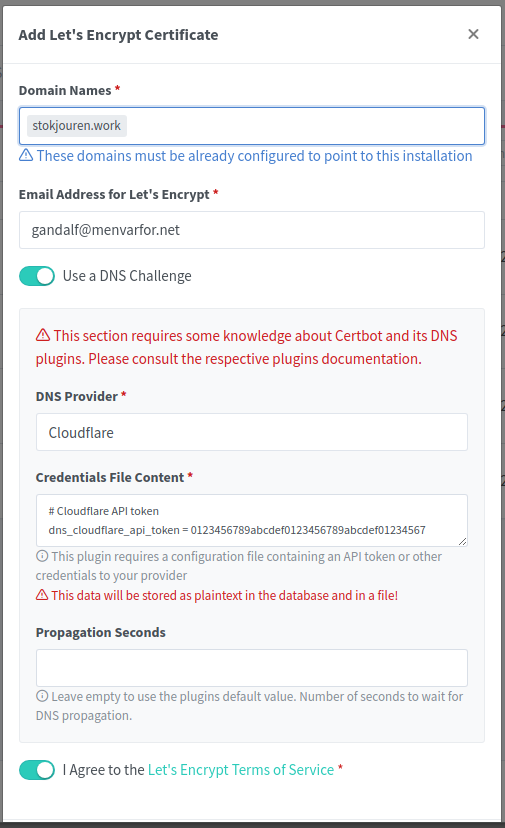This screenshot has height=828, width=505.
Task: Click the credentials textarea resize handle
Action: pos(462,541)
